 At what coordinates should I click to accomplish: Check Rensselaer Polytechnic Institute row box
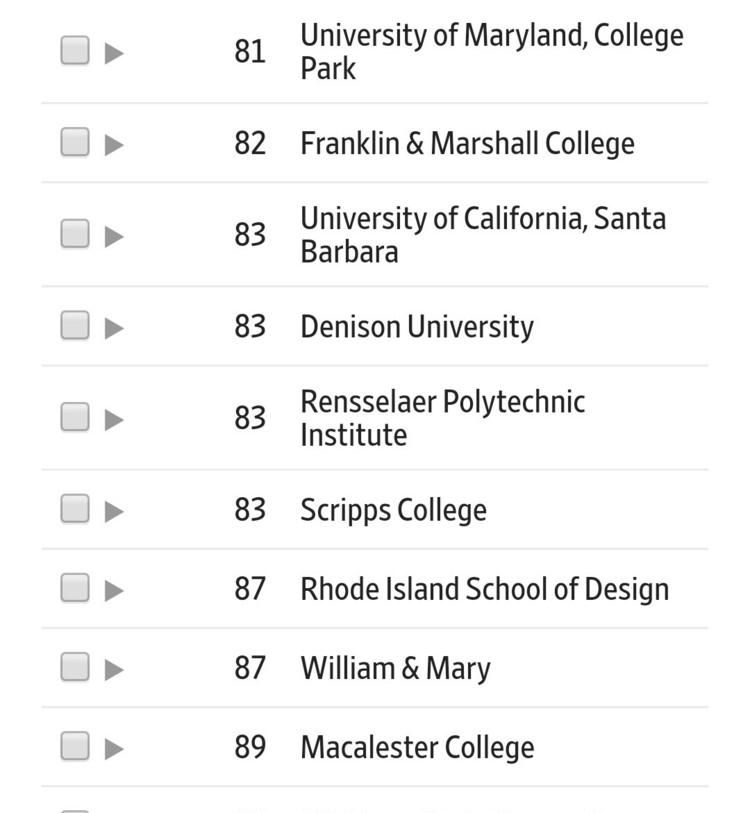[75, 417]
